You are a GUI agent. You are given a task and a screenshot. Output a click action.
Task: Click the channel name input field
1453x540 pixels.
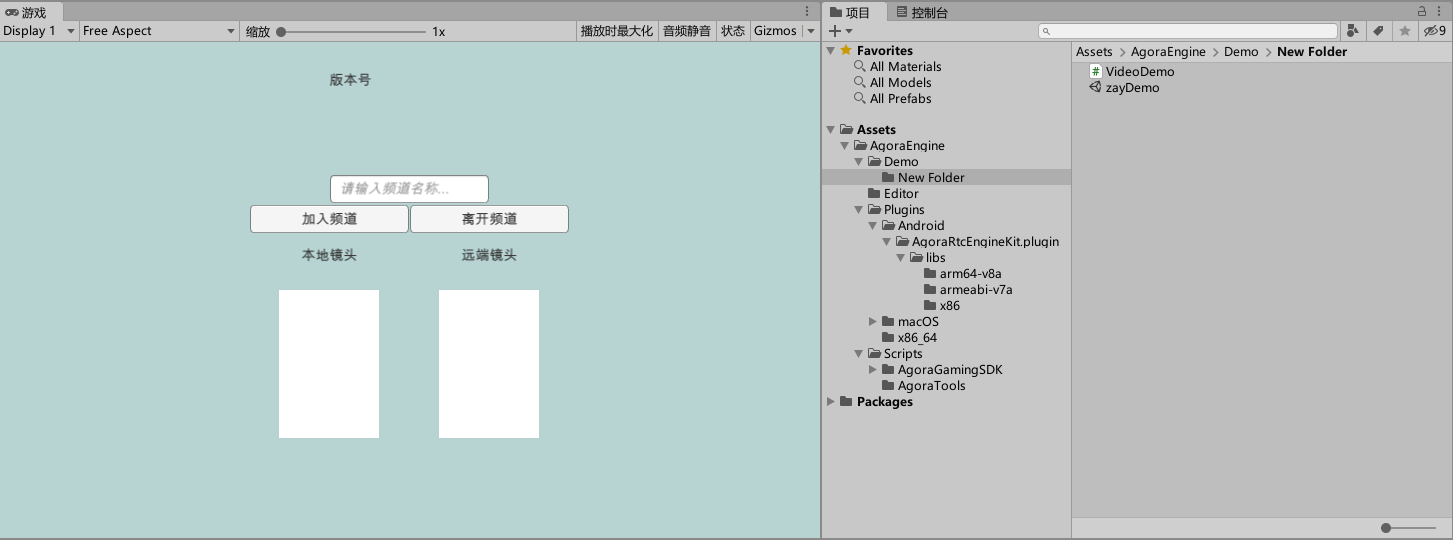pos(409,189)
